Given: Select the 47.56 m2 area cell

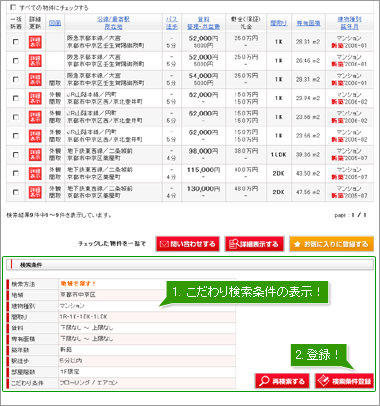Looking at the screenshot, I should pyautogui.click(x=308, y=192).
